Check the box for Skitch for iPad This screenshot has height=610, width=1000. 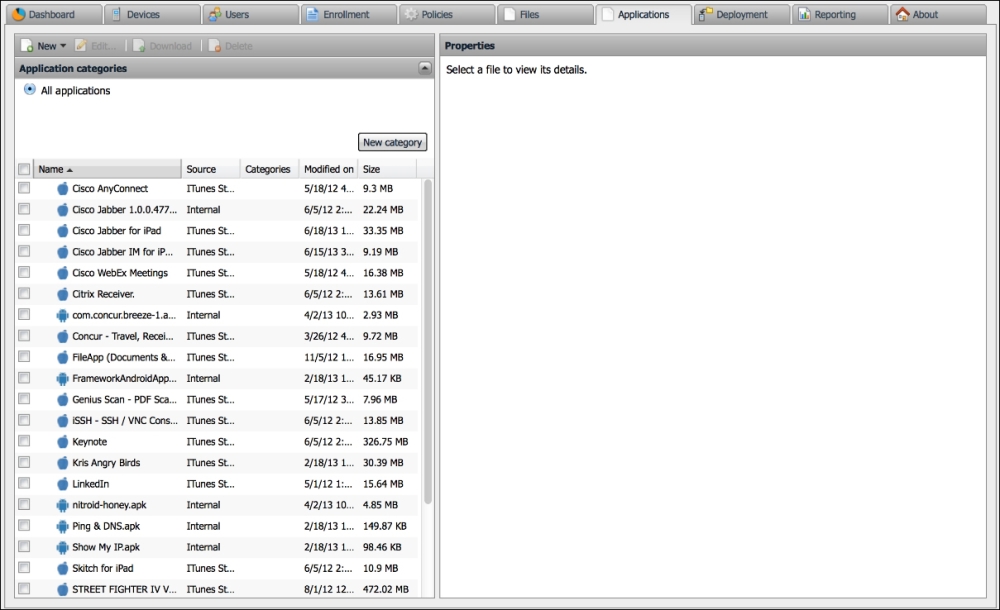coord(24,567)
